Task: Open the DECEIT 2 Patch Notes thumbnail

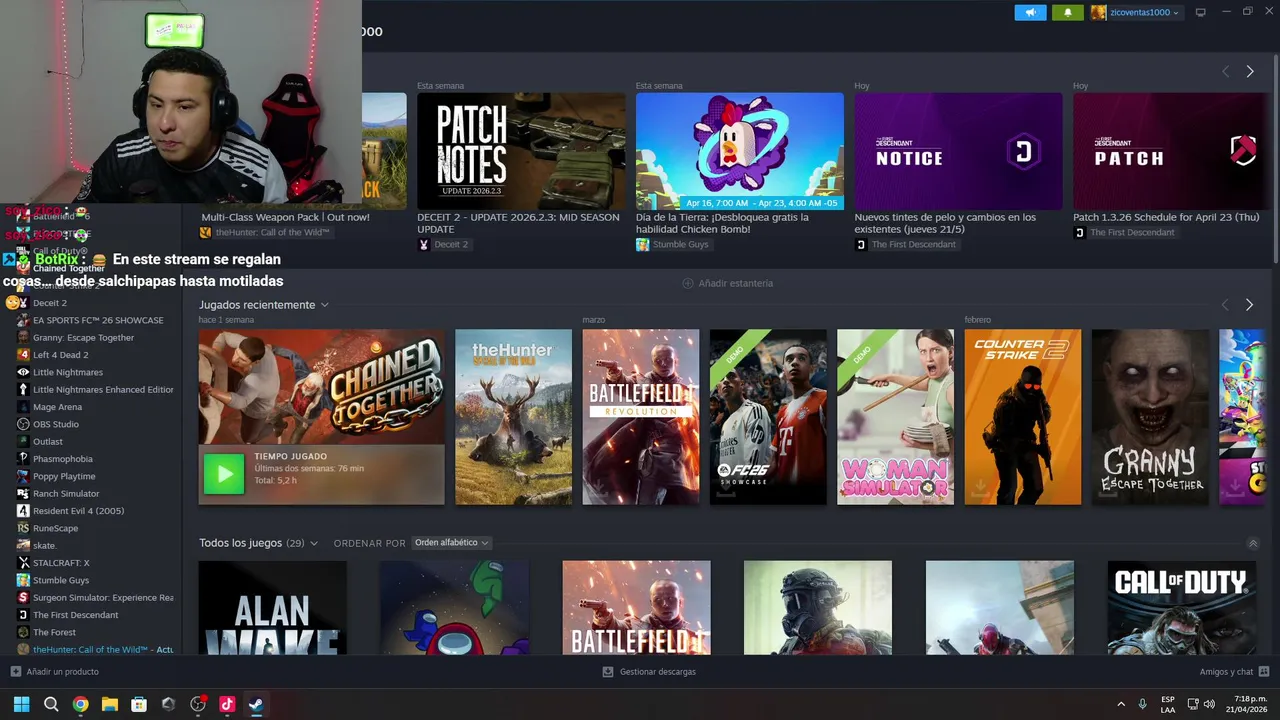Action: [x=521, y=151]
